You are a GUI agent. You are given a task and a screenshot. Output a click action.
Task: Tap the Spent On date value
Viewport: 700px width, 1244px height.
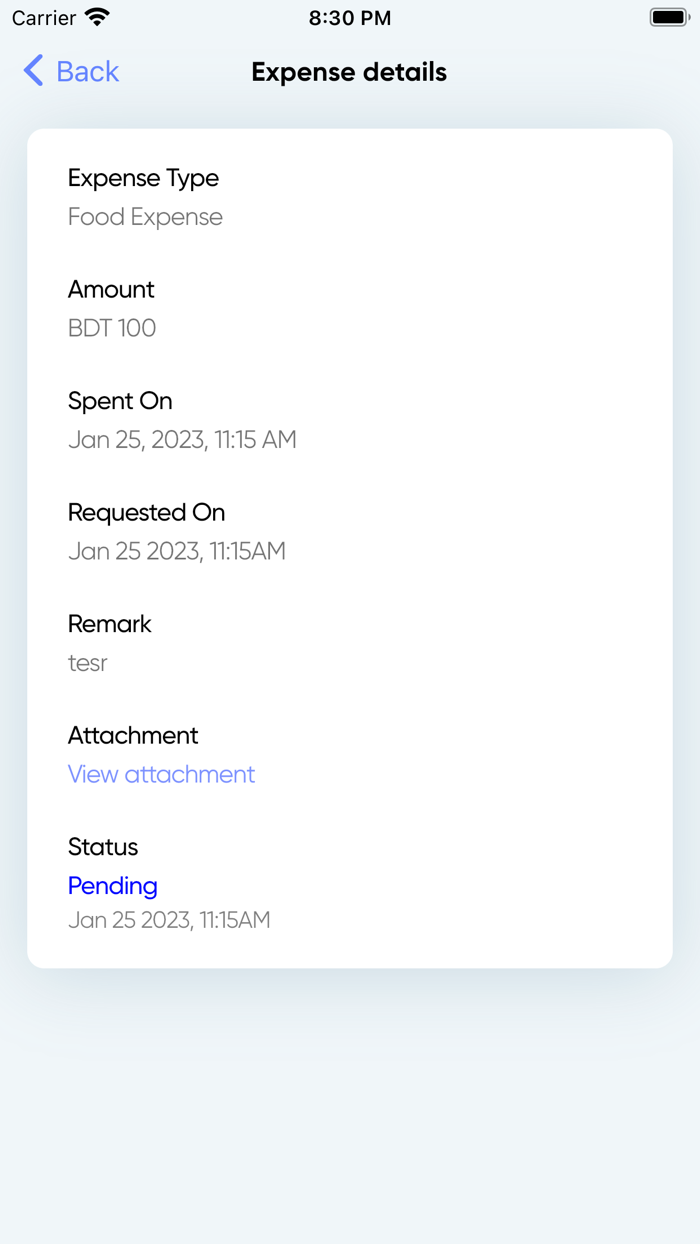coord(182,440)
